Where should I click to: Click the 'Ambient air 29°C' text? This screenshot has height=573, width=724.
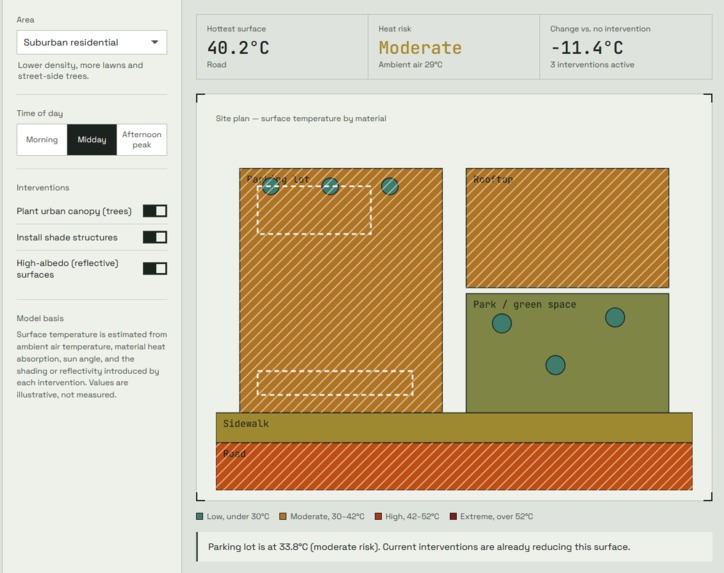pyautogui.click(x=410, y=65)
